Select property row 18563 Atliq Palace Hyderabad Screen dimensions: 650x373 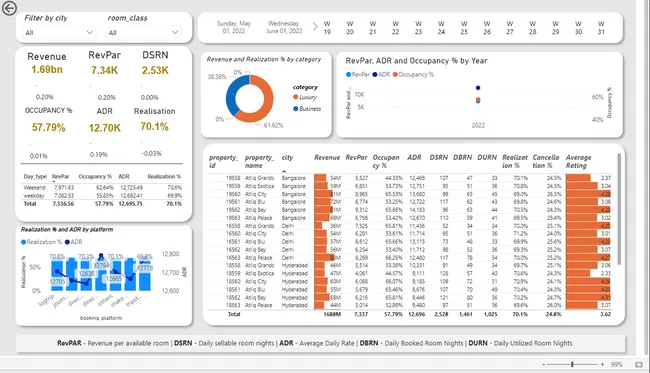(409, 305)
